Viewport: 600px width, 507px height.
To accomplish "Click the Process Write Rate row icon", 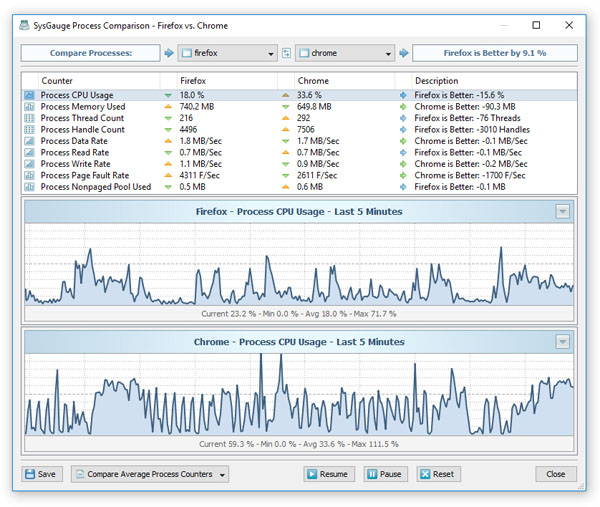I will pos(29,164).
